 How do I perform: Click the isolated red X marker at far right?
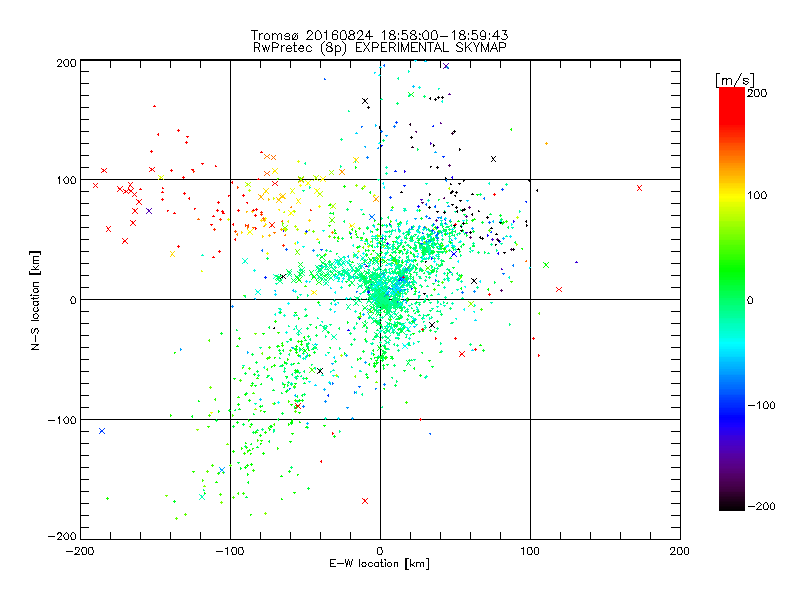click(x=639, y=188)
